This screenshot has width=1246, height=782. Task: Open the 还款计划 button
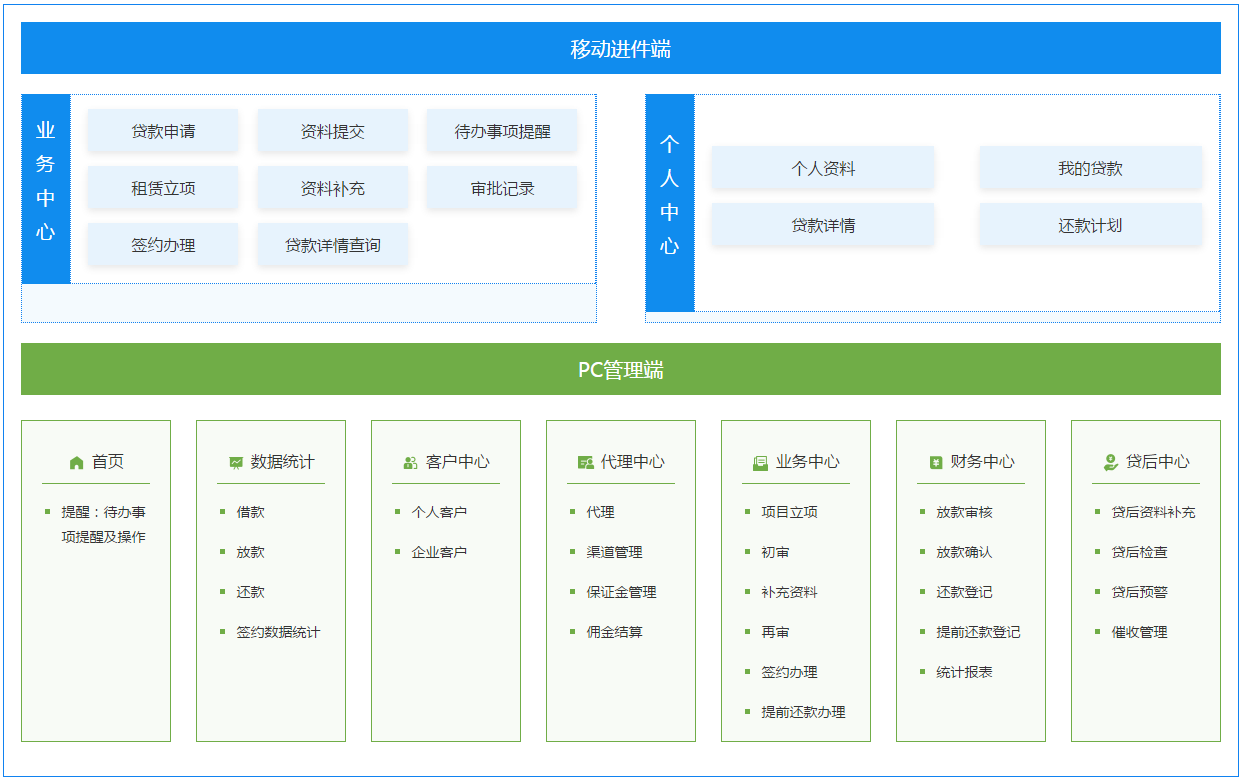(x=1090, y=225)
